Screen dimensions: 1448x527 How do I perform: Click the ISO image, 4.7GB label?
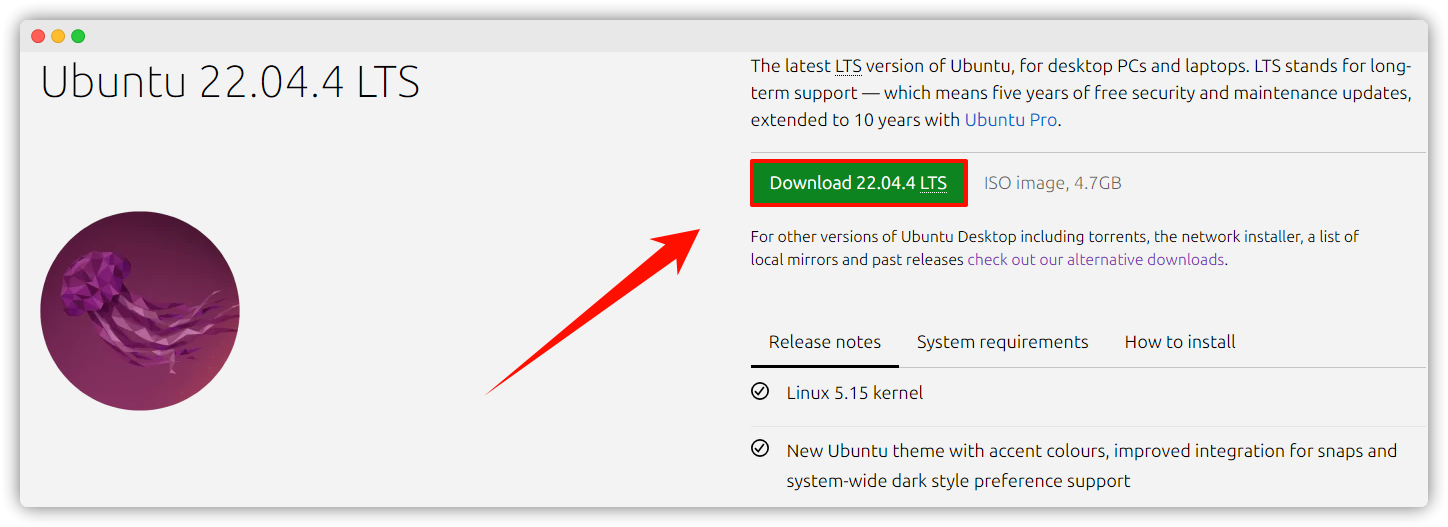click(x=1052, y=184)
